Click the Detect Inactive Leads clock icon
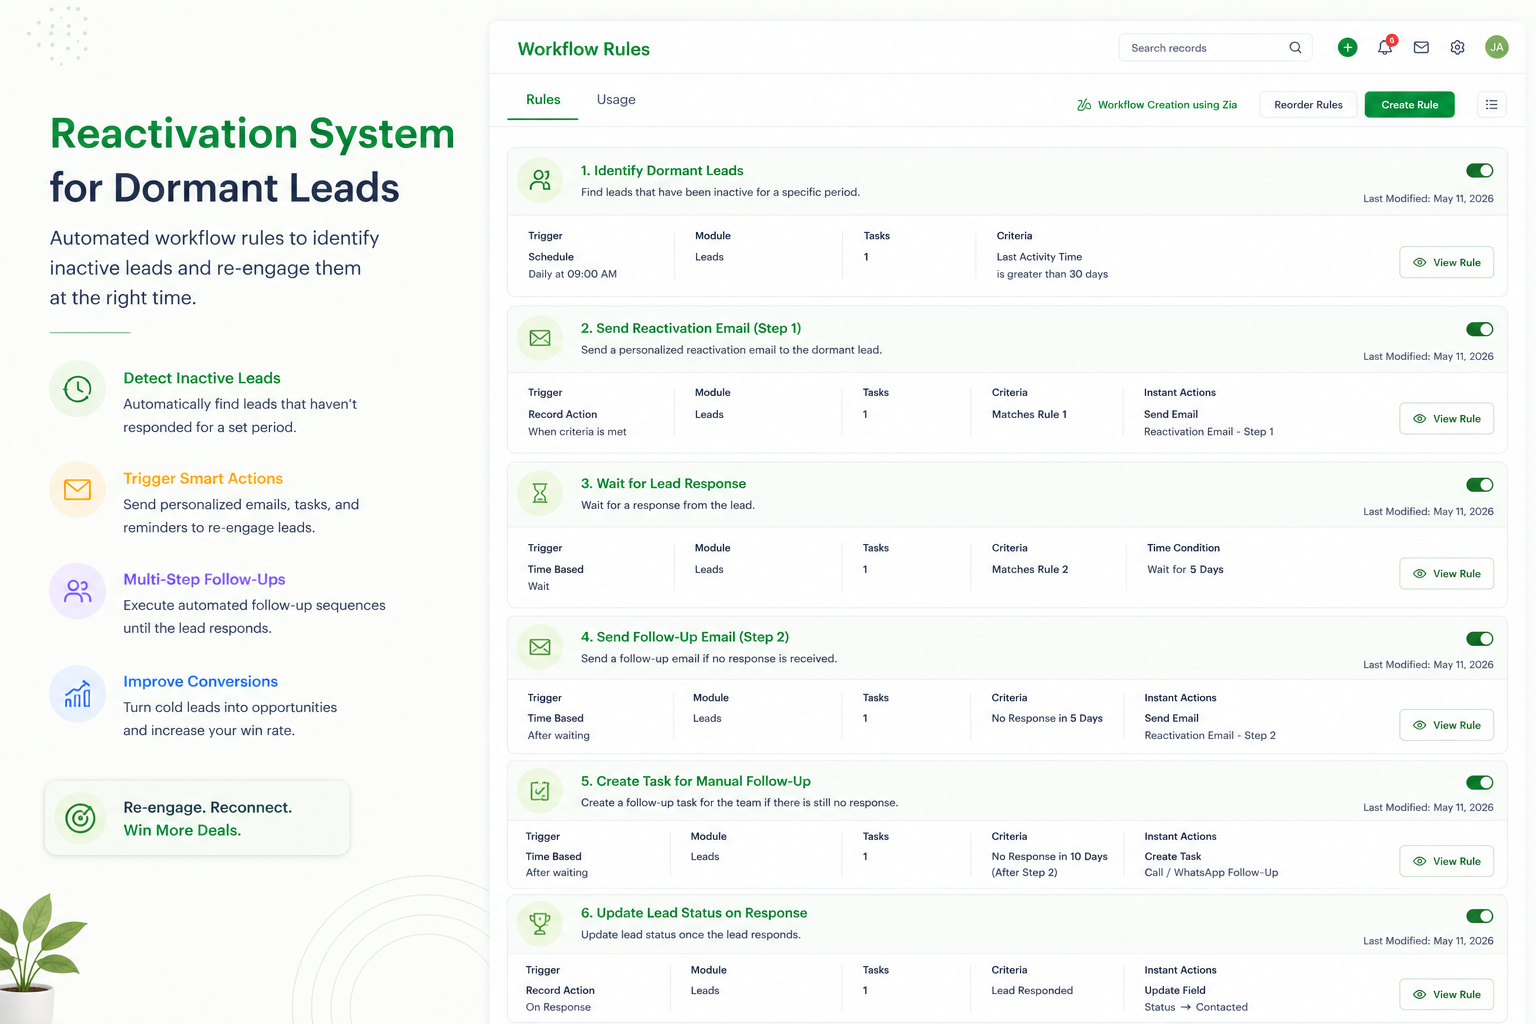Viewport: 1536px width, 1024px height. click(77, 389)
